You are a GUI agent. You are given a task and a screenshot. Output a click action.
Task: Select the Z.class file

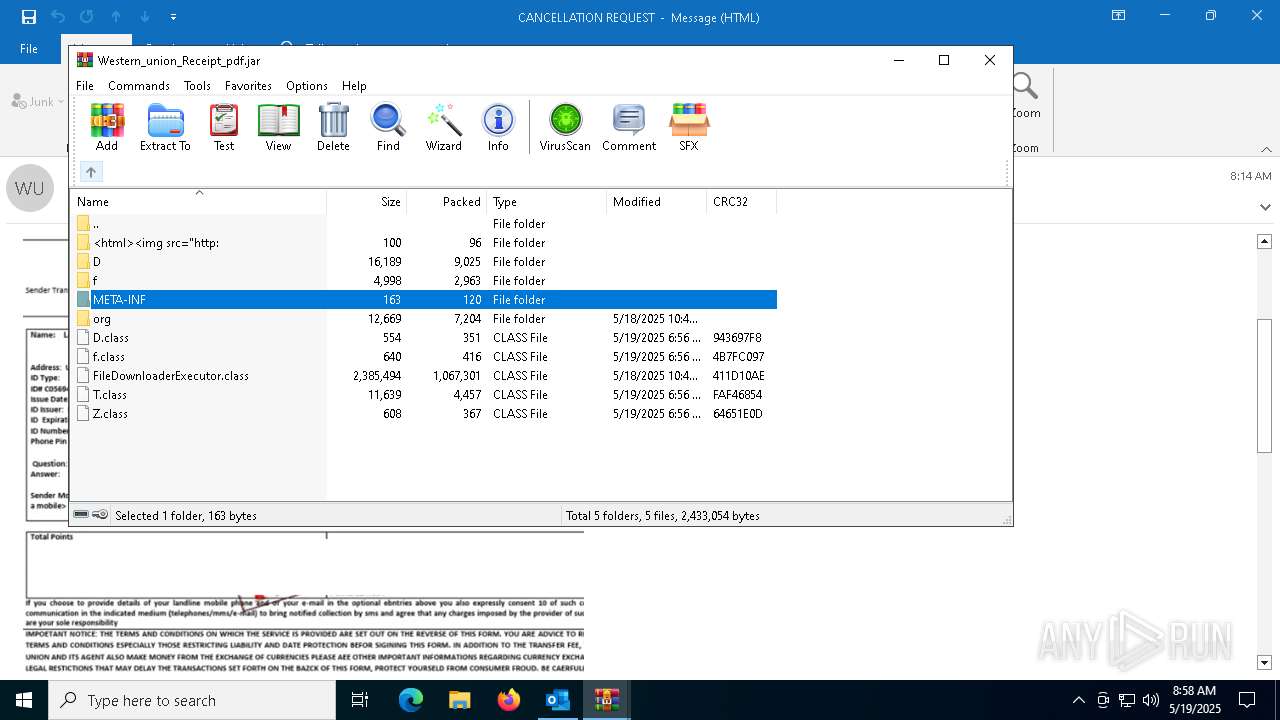point(424,413)
